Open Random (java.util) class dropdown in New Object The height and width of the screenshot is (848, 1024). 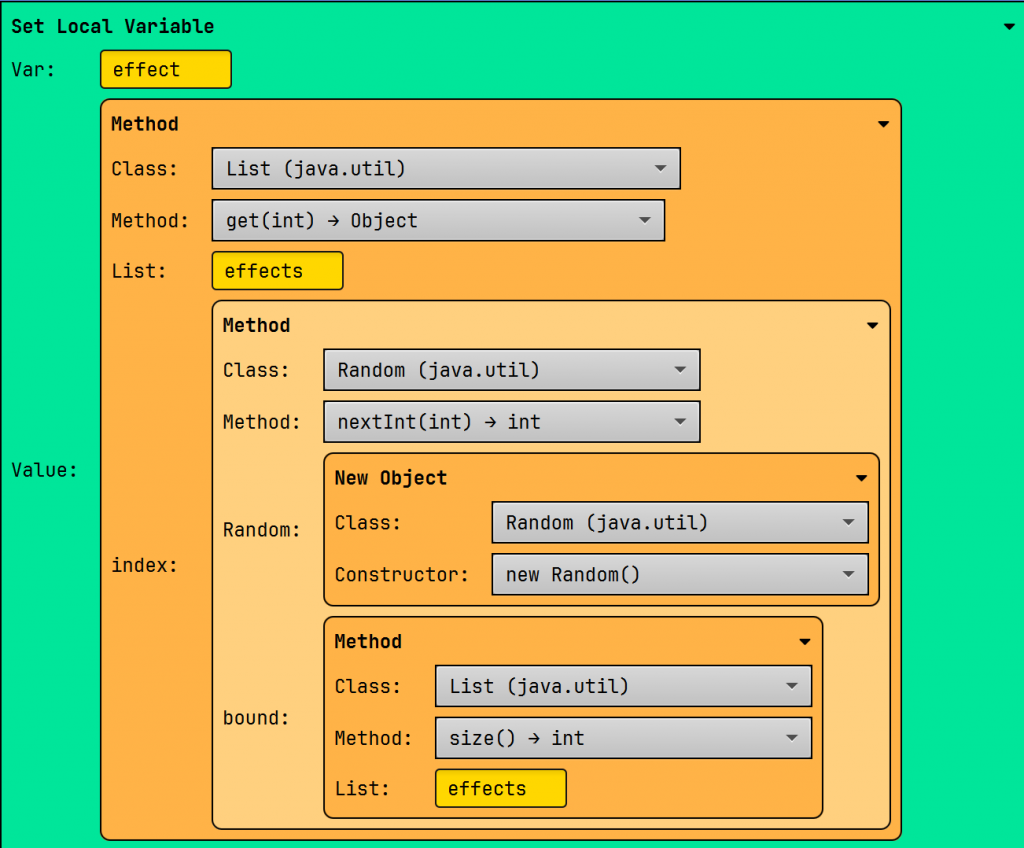click(x=679, y=523)
